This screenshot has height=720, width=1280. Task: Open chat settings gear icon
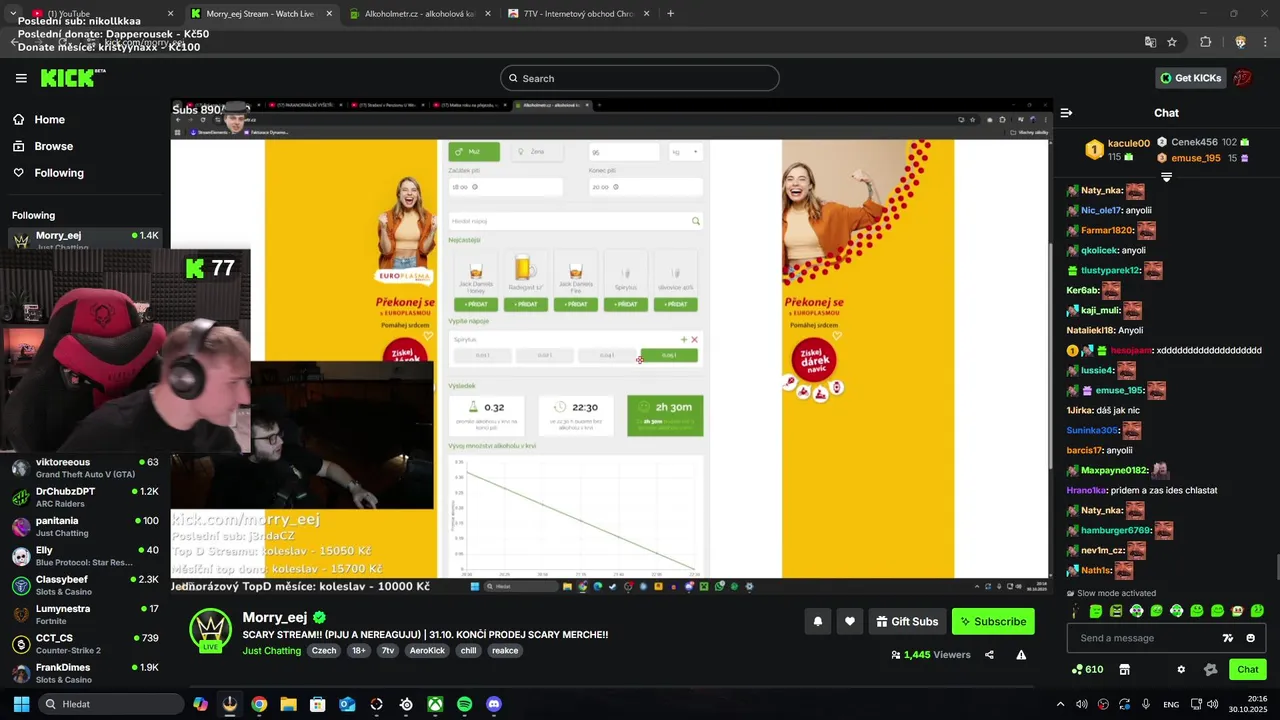click(x=1181, y=669)
